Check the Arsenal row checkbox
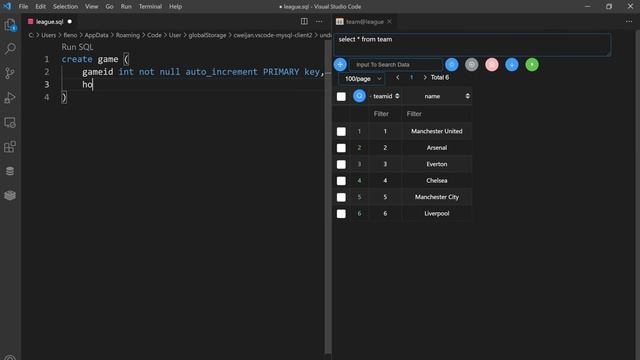This screenshot has height=360, width=640. click(x=341, y=148)
